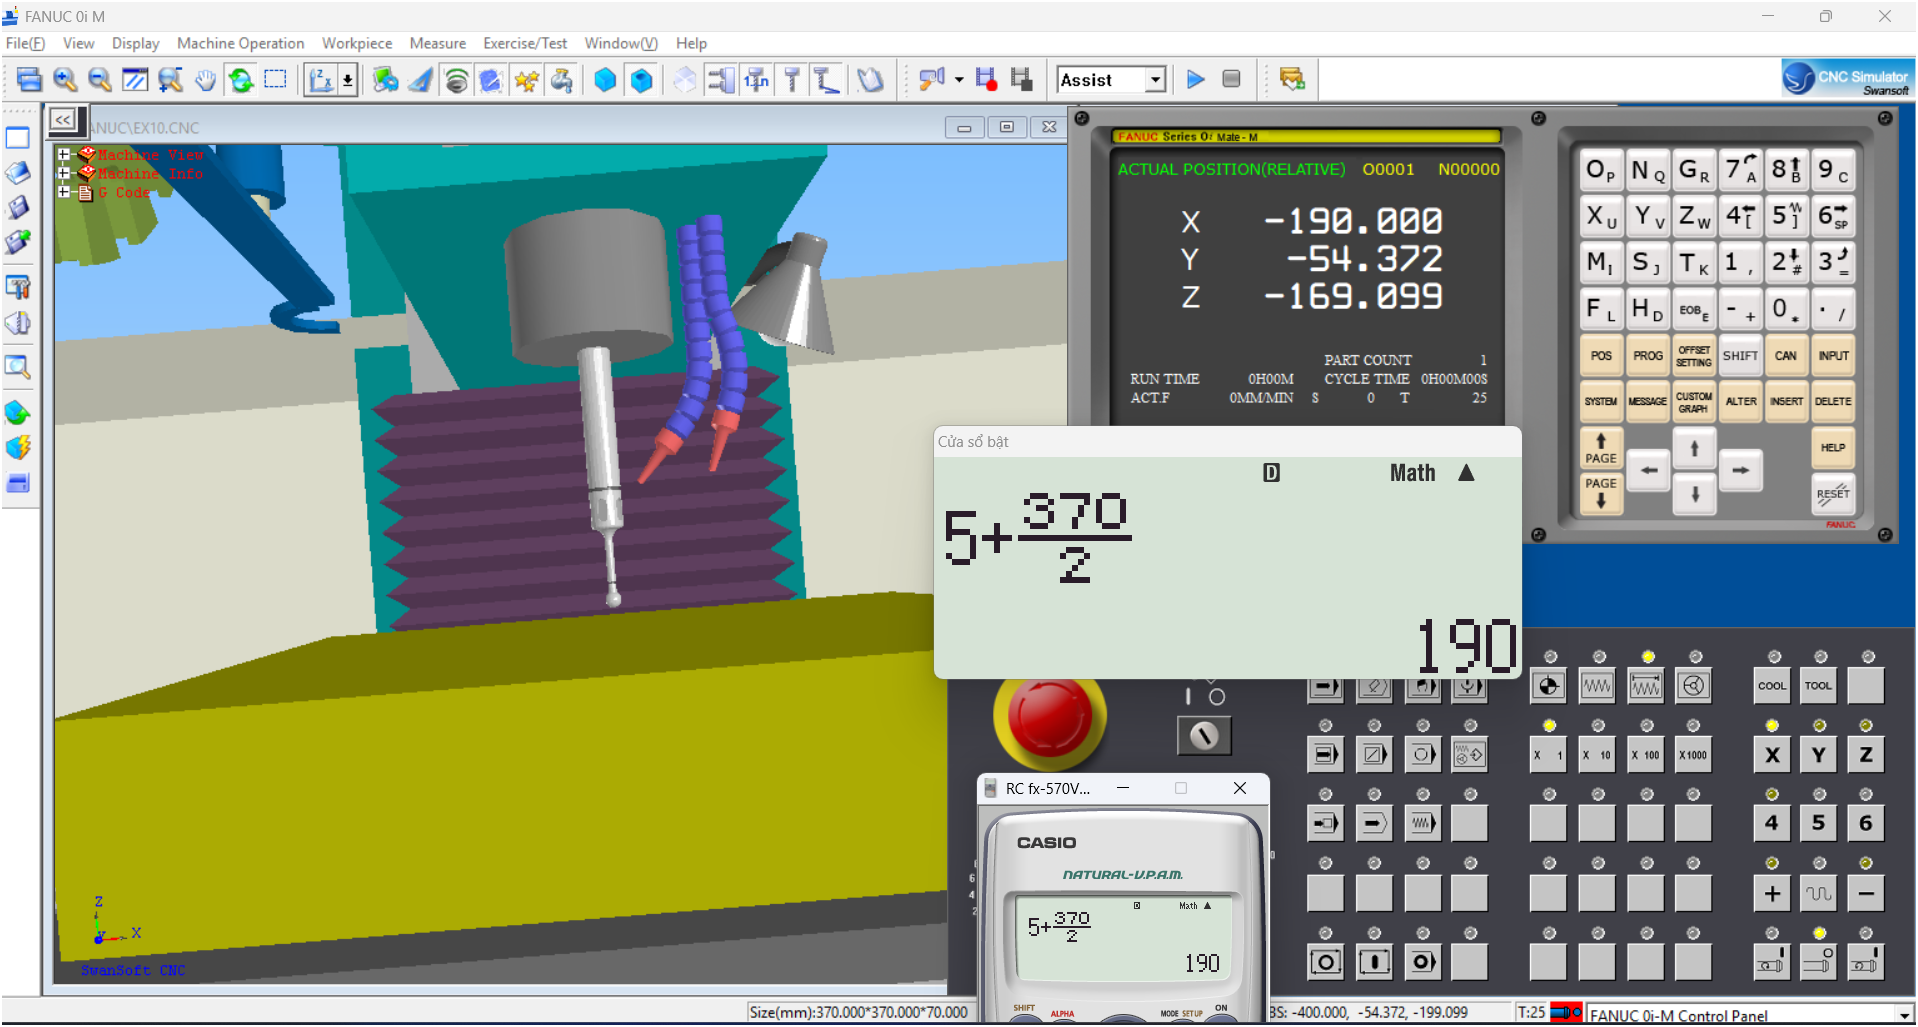Open the File menu
Image resolution: width=1918 pixels, height=1027 pixels.
25,43
